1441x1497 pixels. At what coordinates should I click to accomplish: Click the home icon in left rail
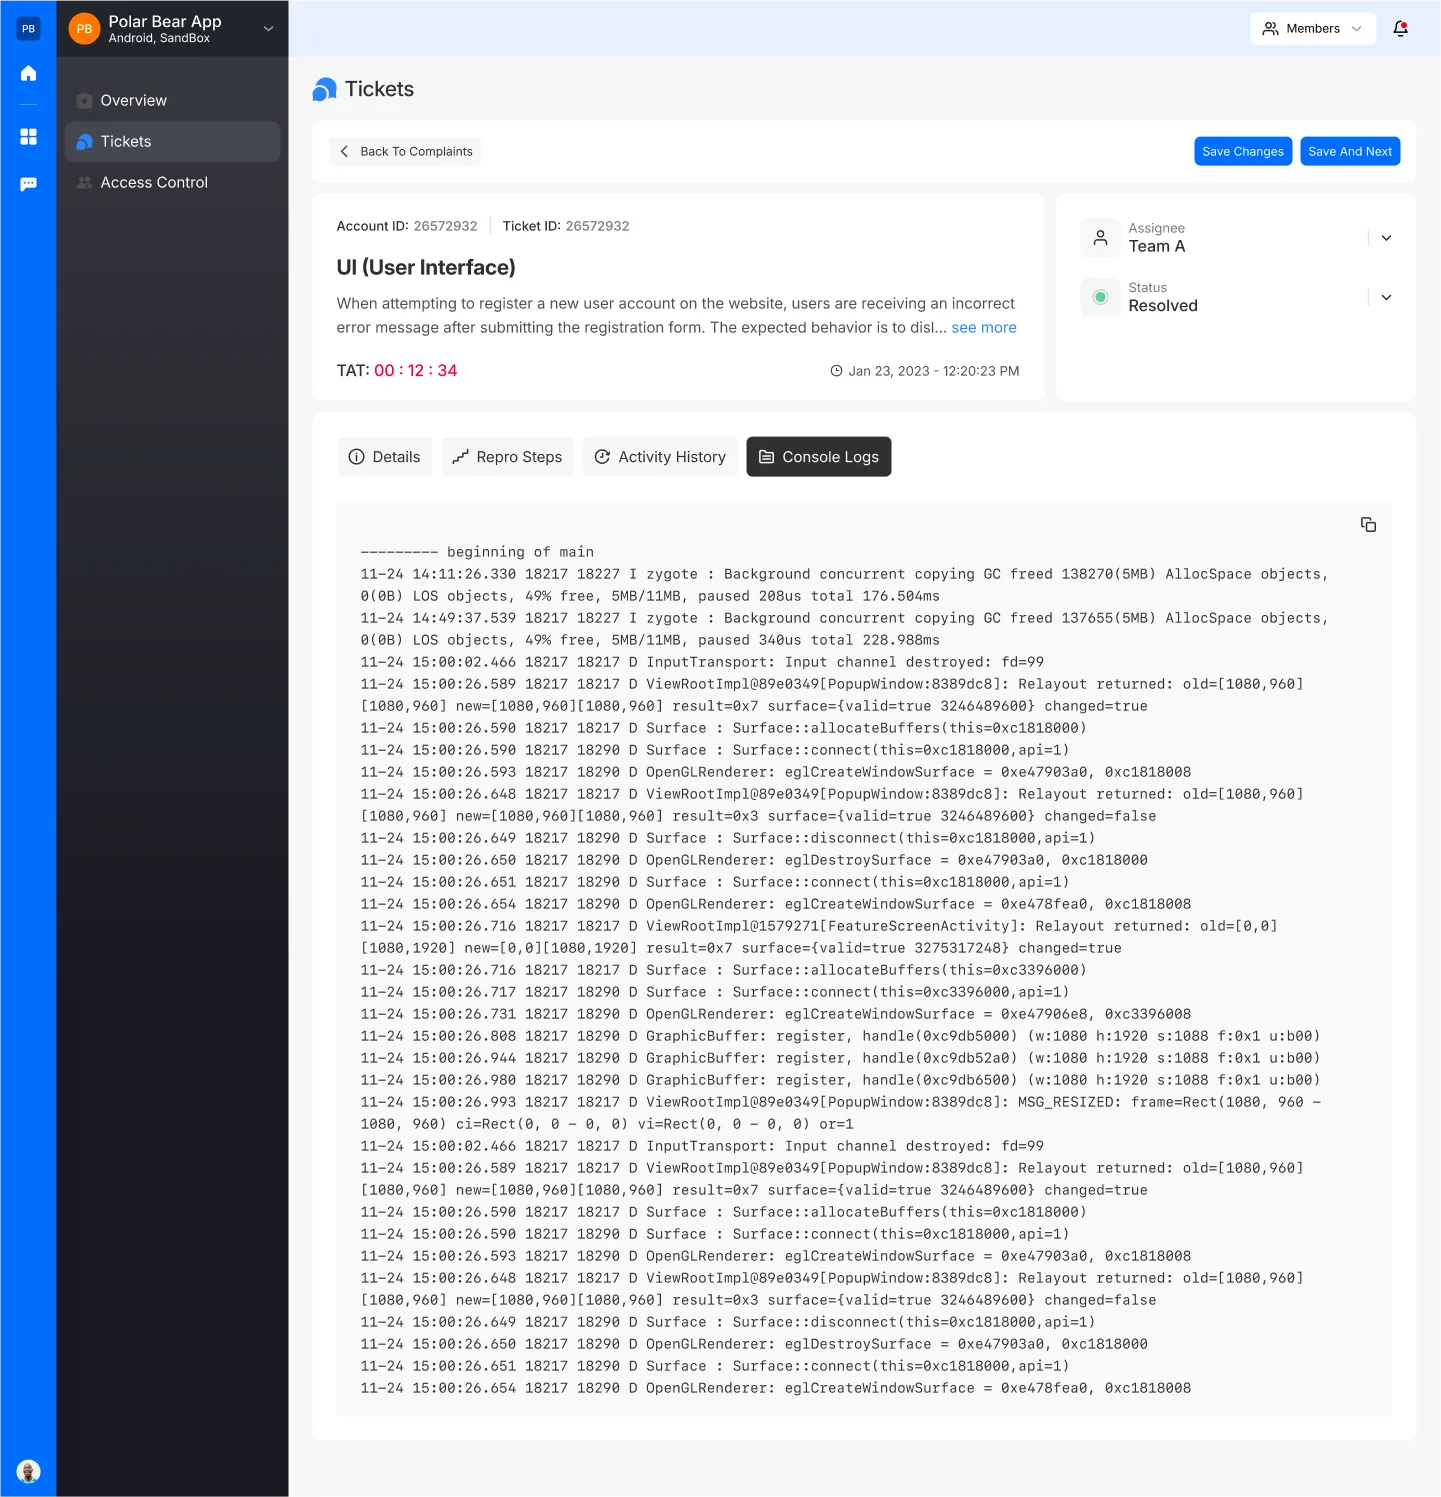pyautogui.click(x=28, y=73)
